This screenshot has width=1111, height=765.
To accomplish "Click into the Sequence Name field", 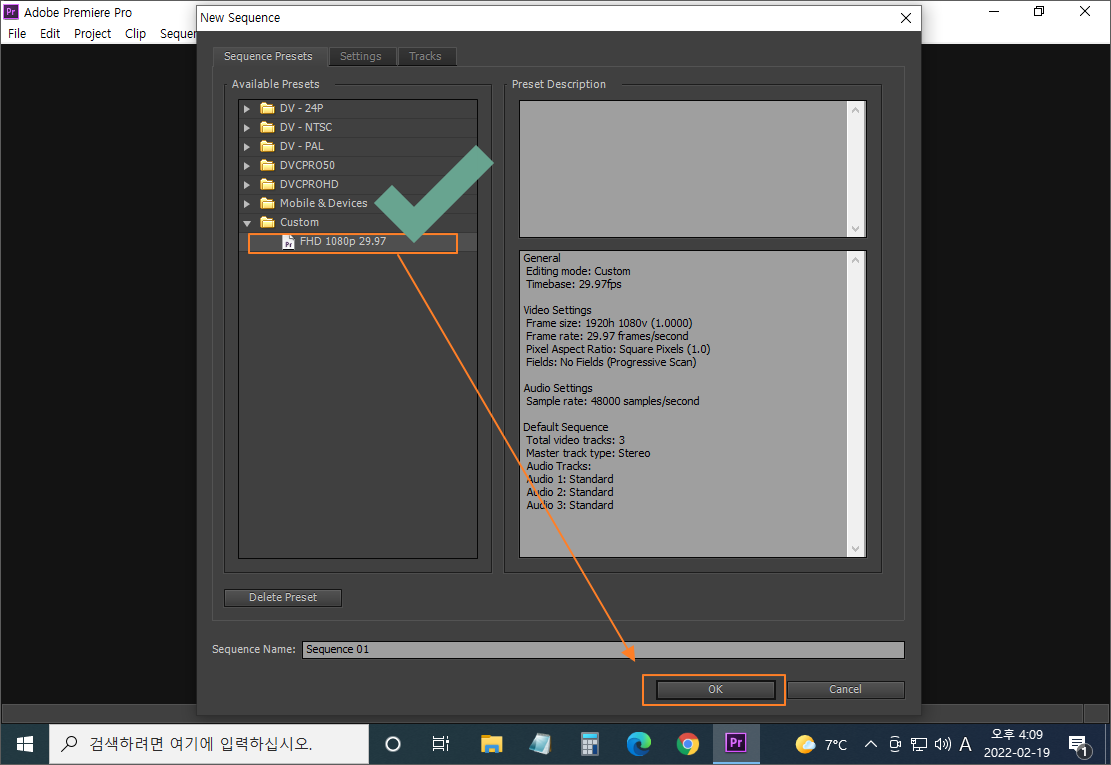I will click(603, 650).
